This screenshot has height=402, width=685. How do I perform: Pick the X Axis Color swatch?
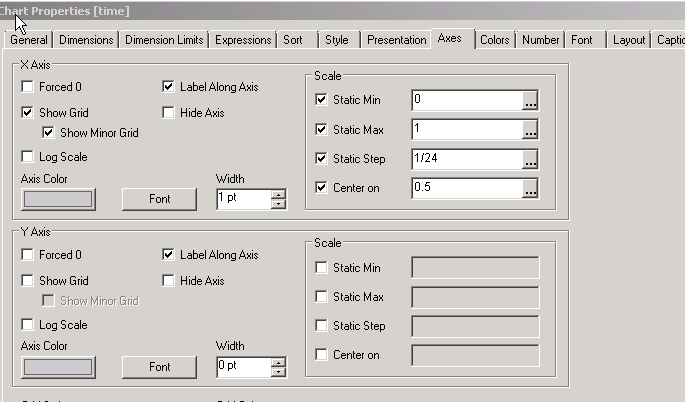click(58, 199)
